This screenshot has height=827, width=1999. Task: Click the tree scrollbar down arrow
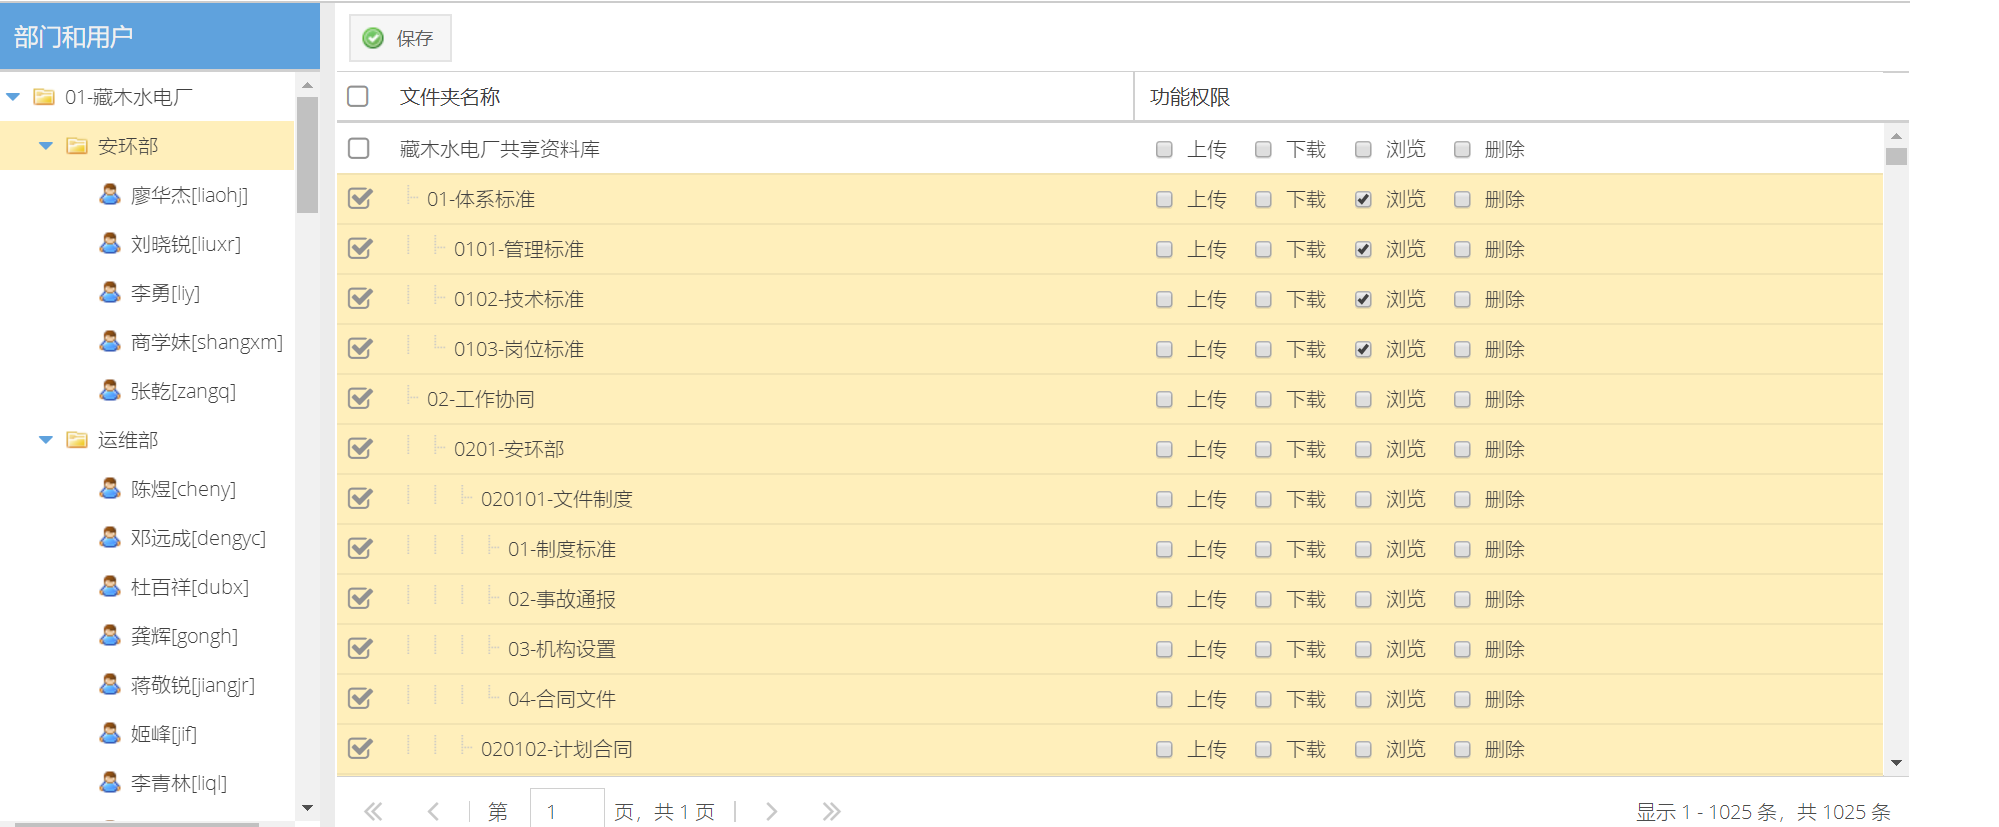click(x=307, y=808)
